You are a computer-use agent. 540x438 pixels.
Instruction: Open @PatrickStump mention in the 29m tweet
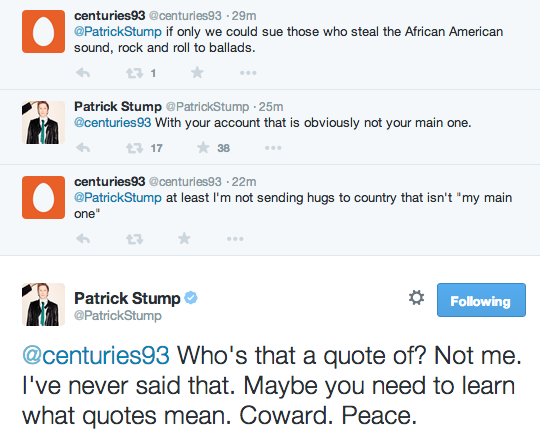tap(118, 32)
